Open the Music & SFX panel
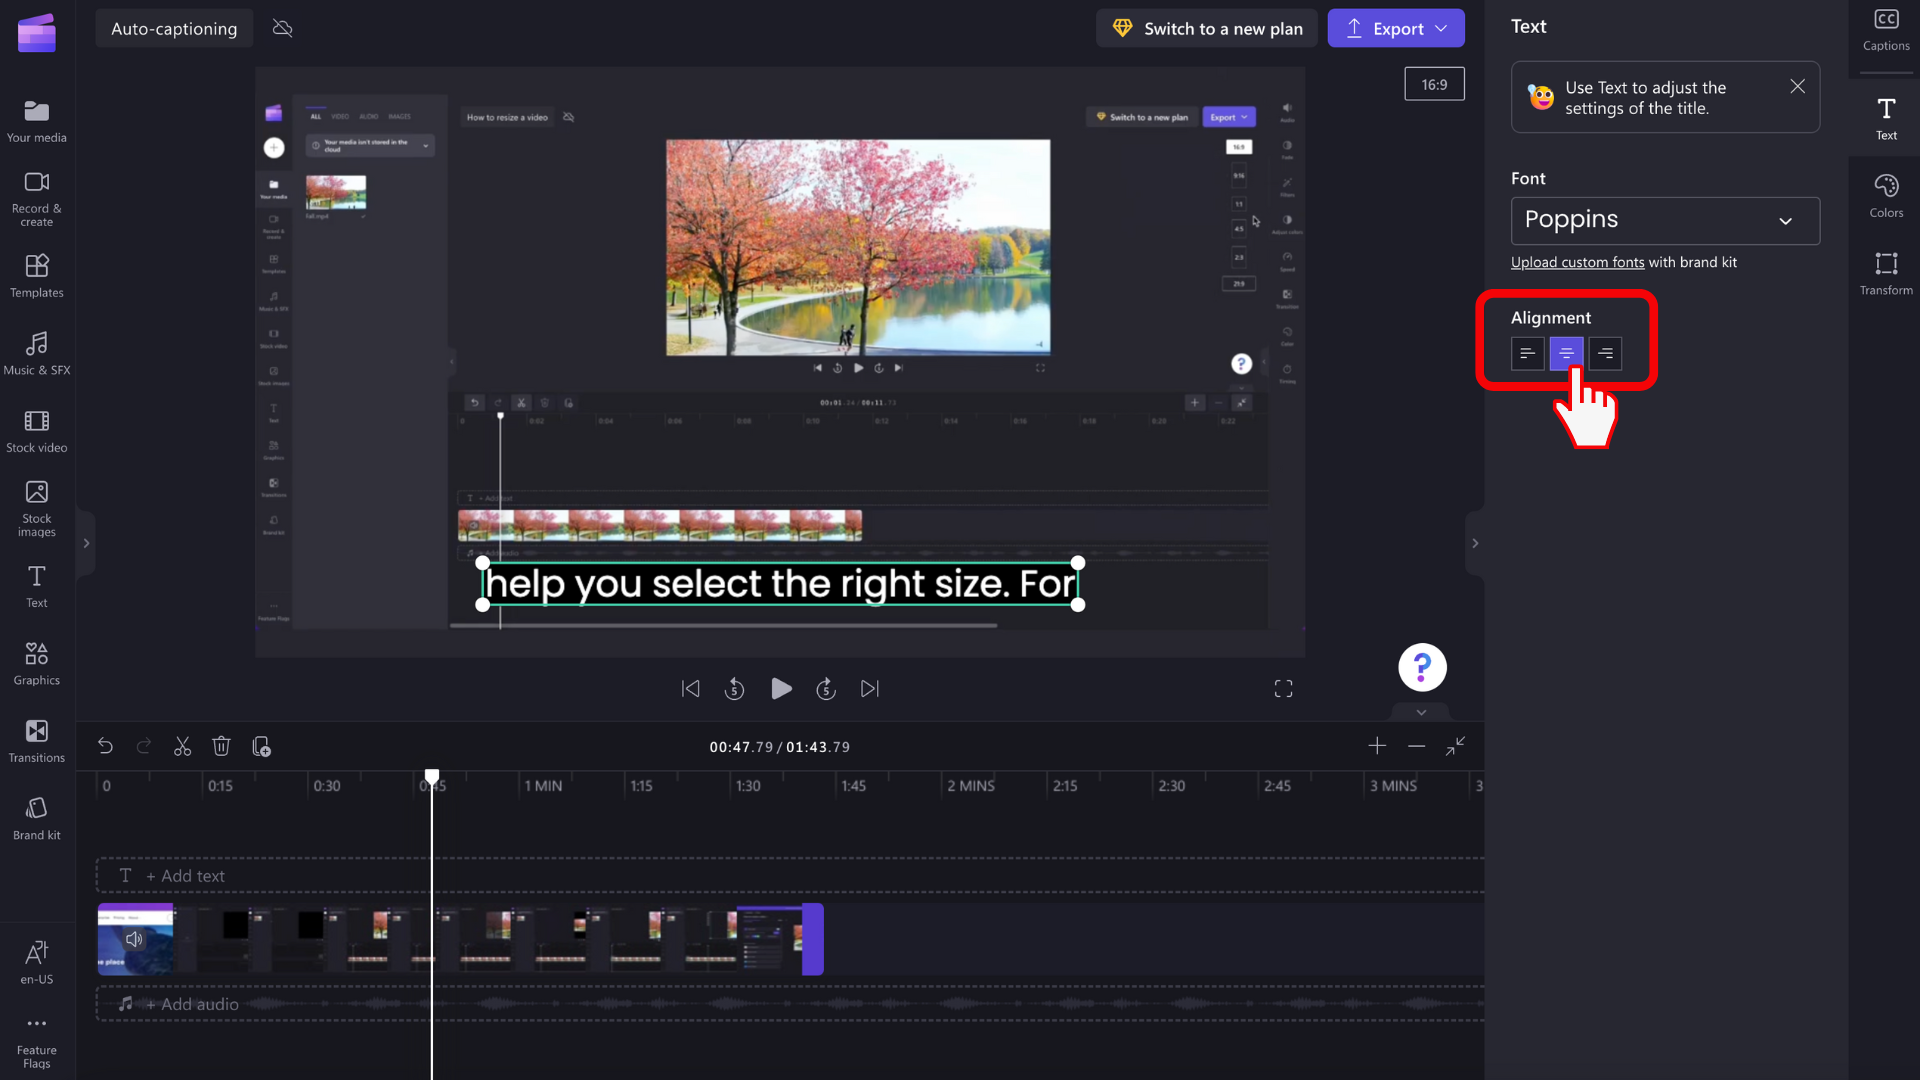Screen dimensions: 1920x1080 (x=37, y=353)
